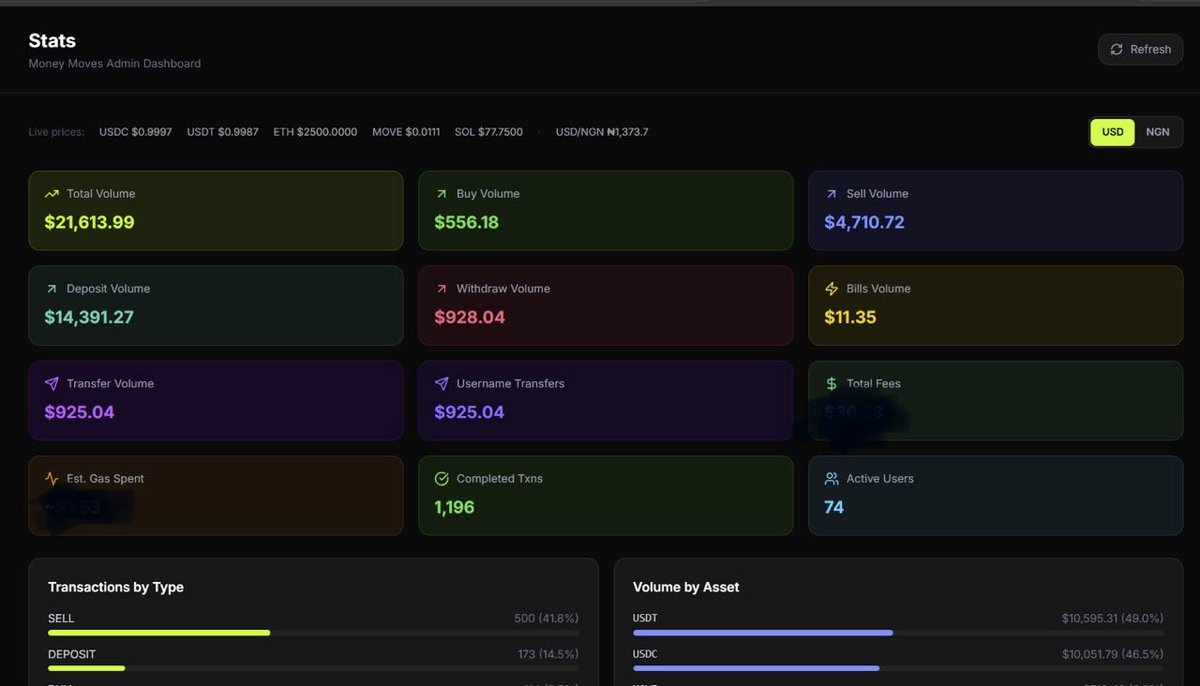Click the USDT $0.9987 live price

coord(223,132)
